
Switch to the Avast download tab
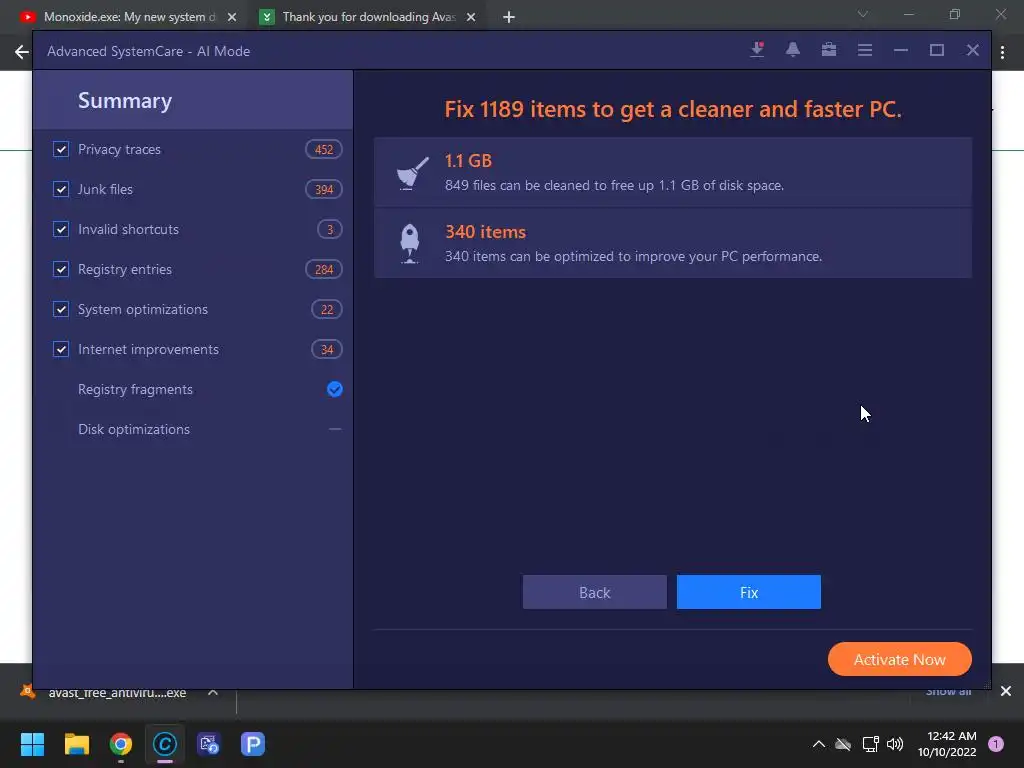tap(369, 17)
